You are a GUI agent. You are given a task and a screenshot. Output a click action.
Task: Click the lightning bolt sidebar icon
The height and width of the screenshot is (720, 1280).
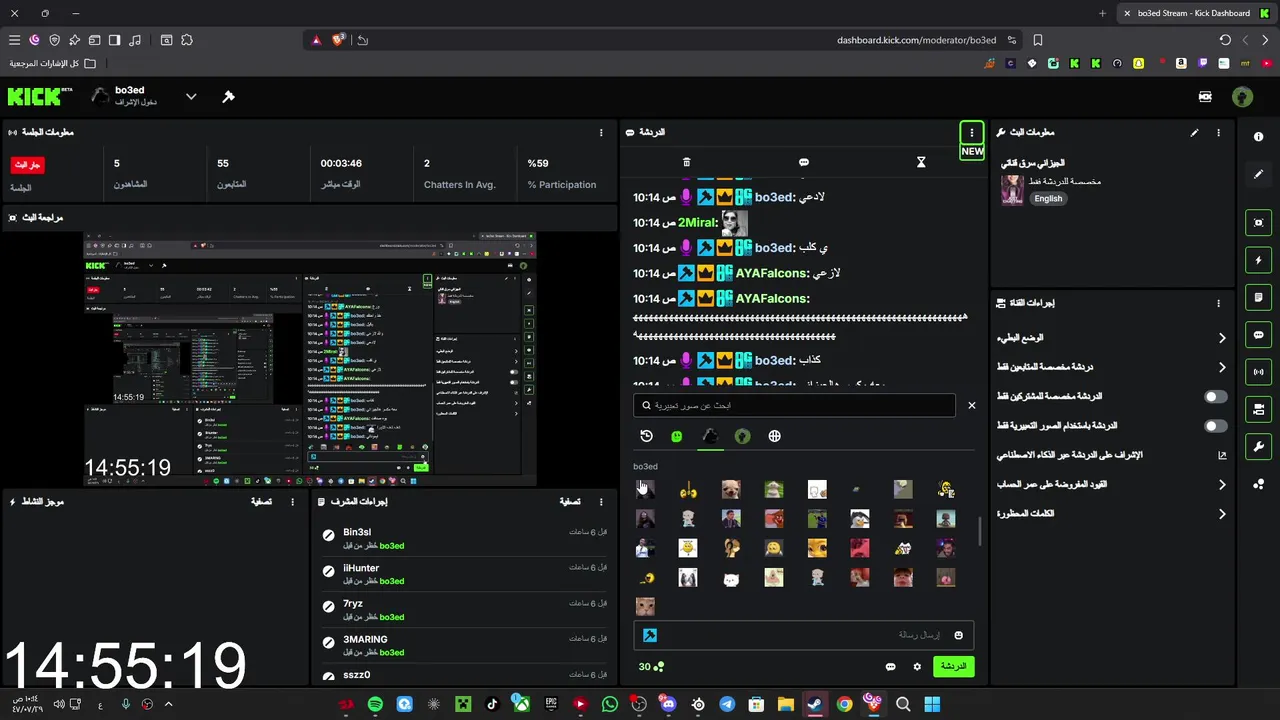coord(1258,260)
